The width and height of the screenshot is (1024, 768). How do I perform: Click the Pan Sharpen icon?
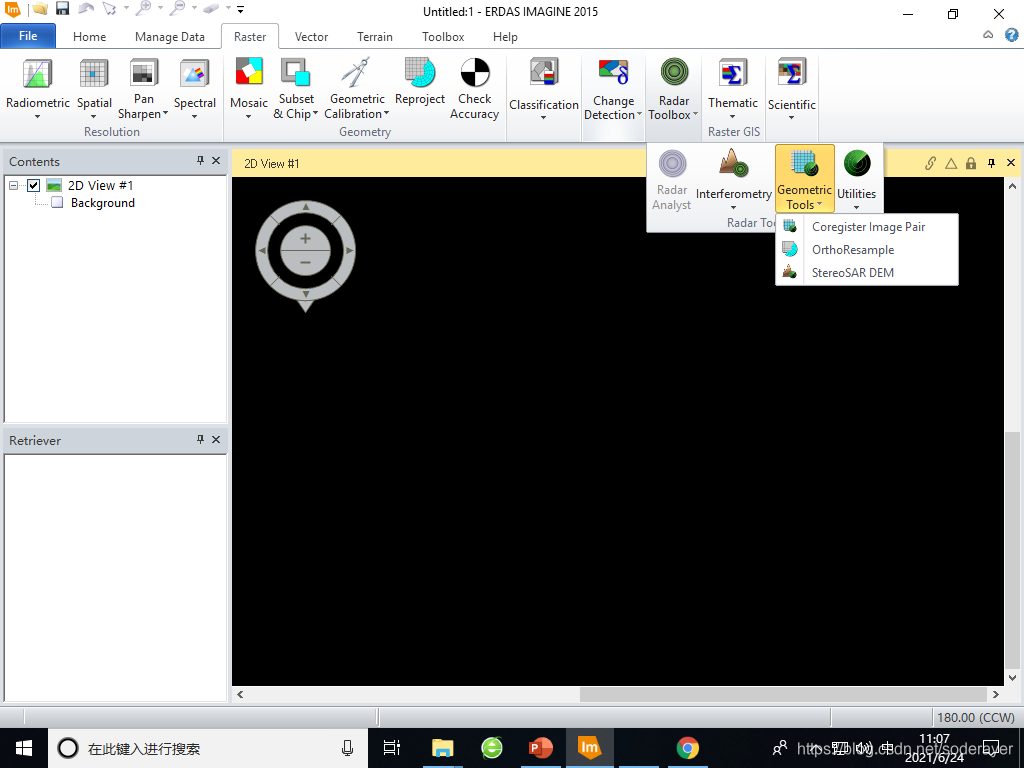coord(144,72)
